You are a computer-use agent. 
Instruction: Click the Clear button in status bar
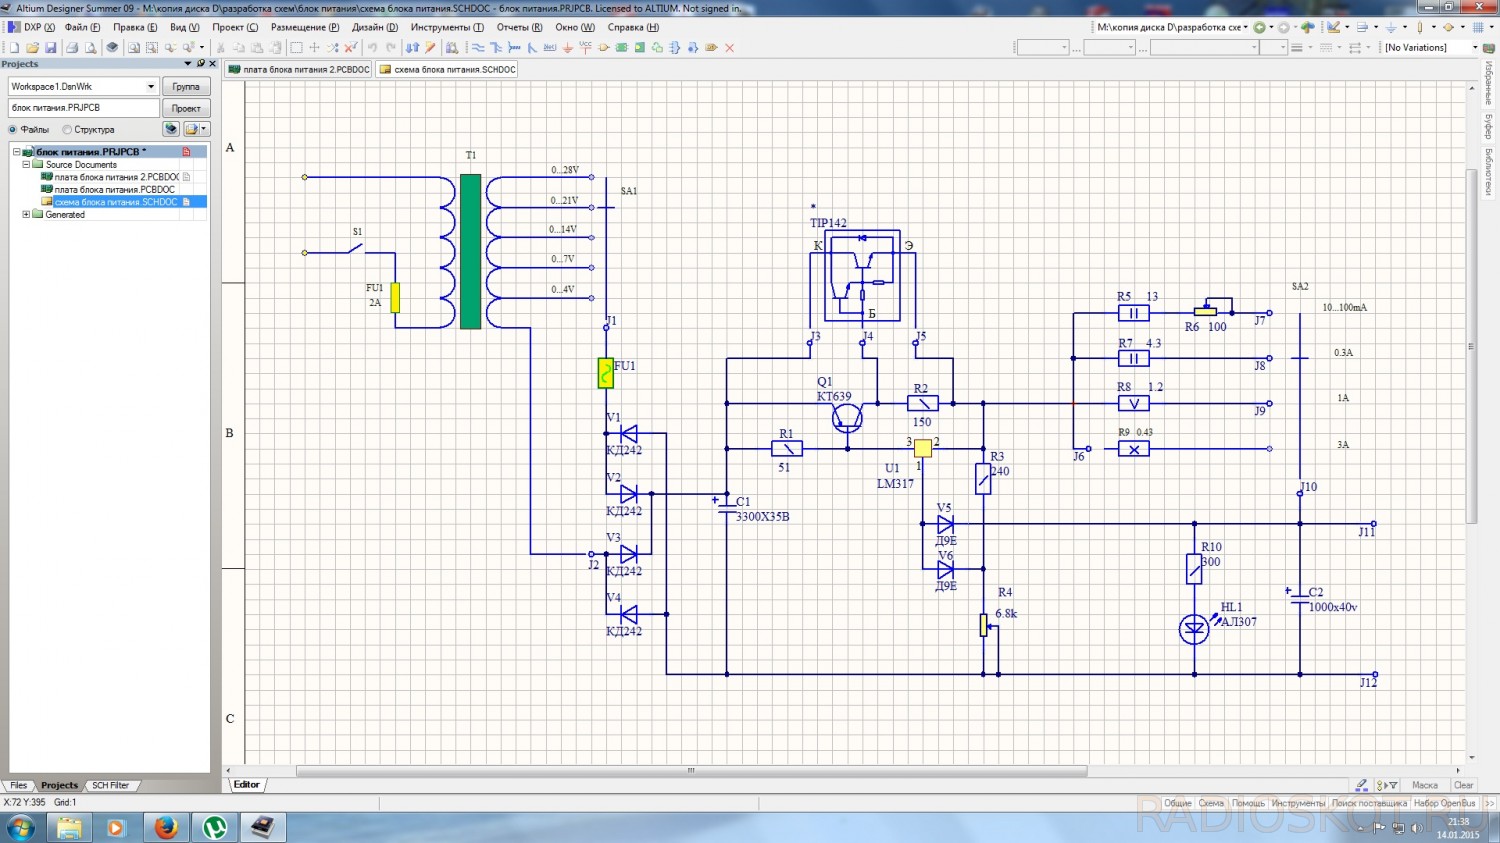[x=1463, y=785]
